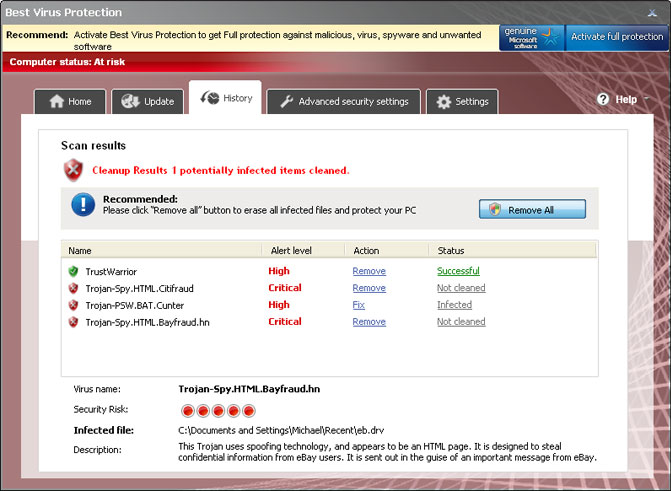Click the Help question mark icon
671x491 pixels.
[603, 99]
